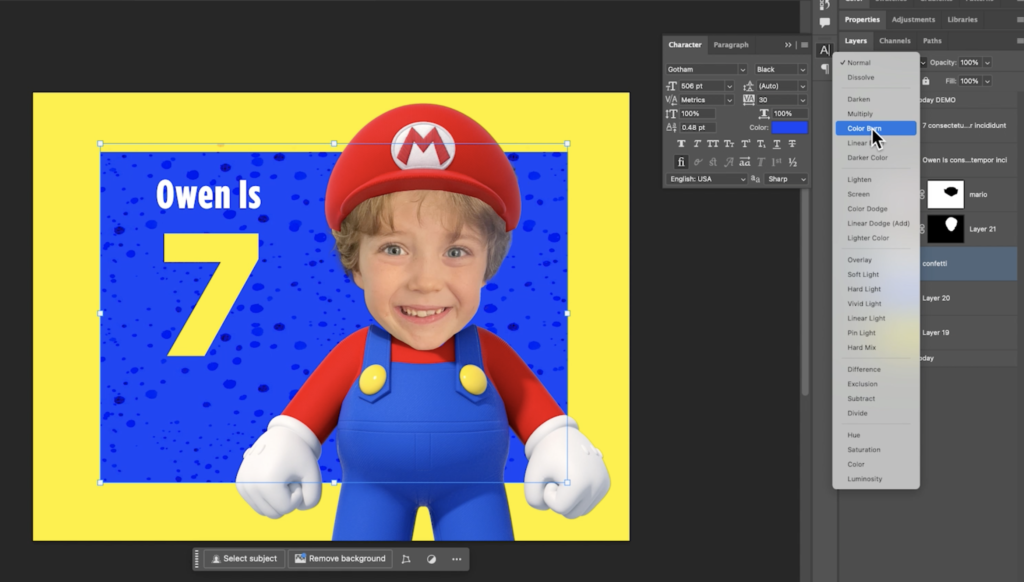Open more options in contextual task bar
The width and height of the screenshot is (1024, 582).
[x=456, y=559]
